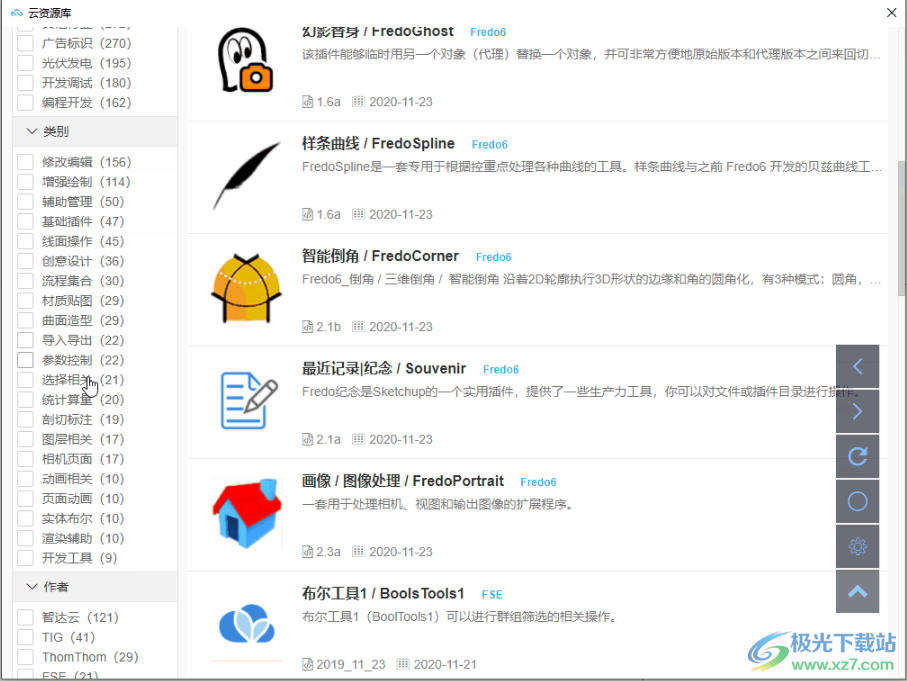The image size is (907, 681).
Task: Click the vertical scrollbar on the right
Action: (902, 229)
